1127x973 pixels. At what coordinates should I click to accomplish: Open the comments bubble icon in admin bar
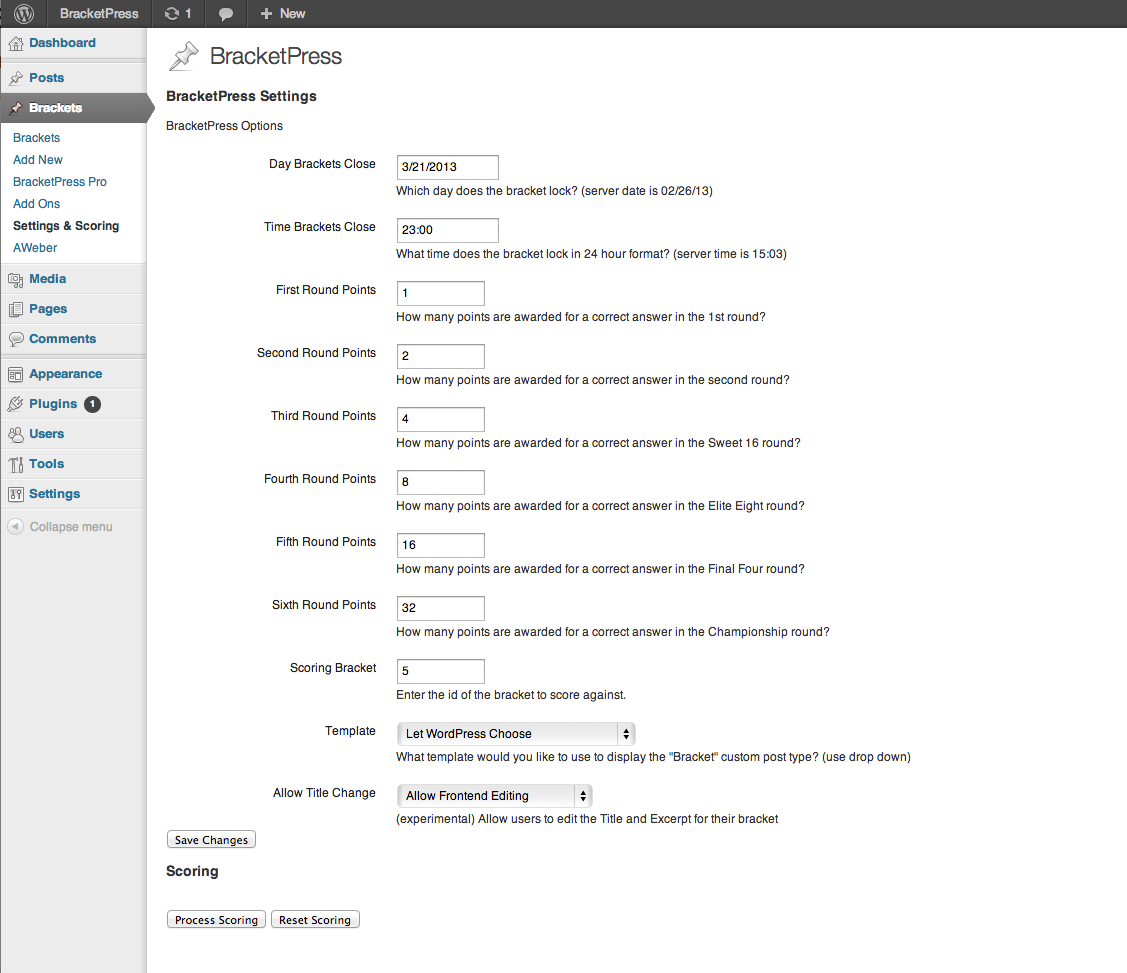226,14
